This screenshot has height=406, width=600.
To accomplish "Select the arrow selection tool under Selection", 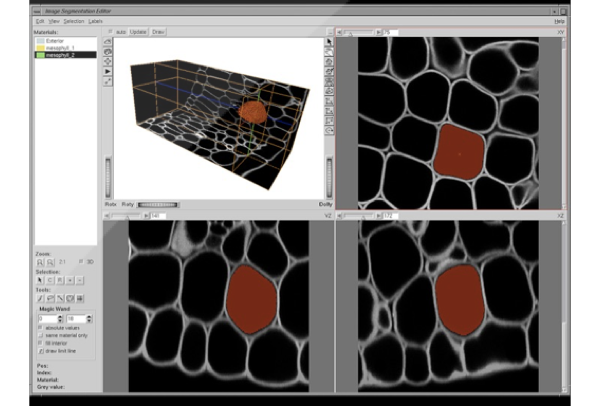I will tap(40, 281).
